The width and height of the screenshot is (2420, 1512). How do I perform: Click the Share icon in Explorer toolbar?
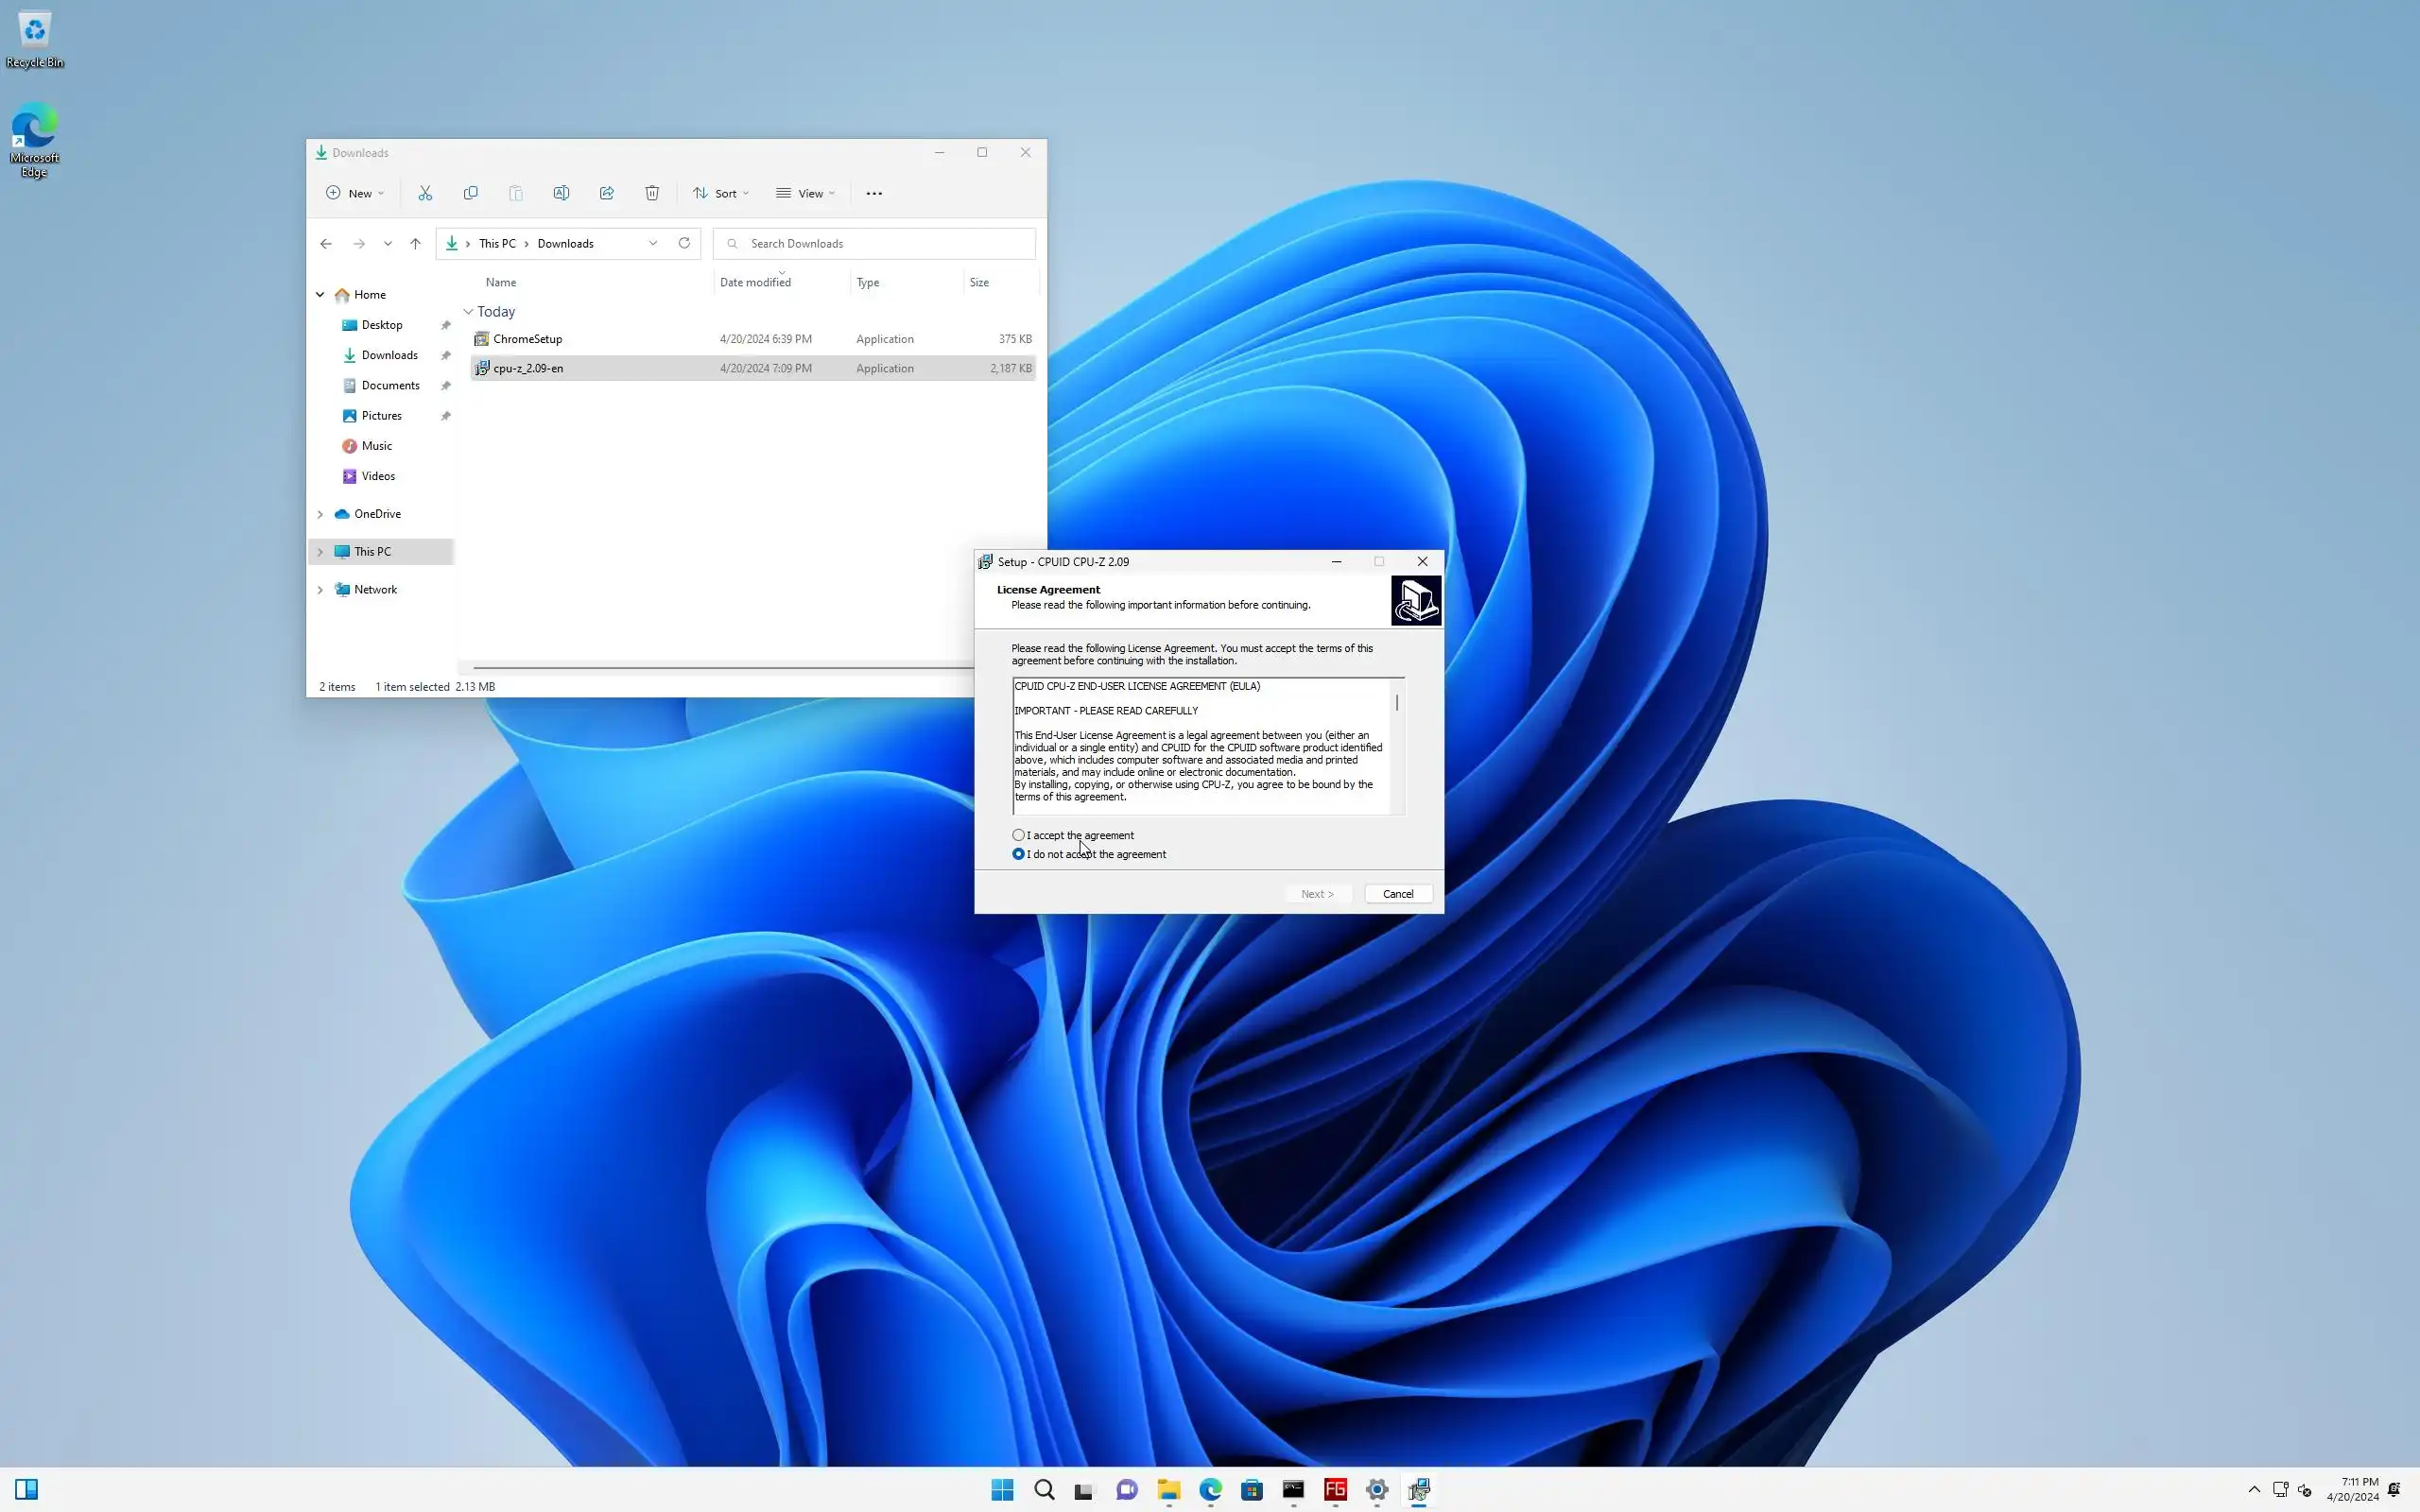(606, 193)
